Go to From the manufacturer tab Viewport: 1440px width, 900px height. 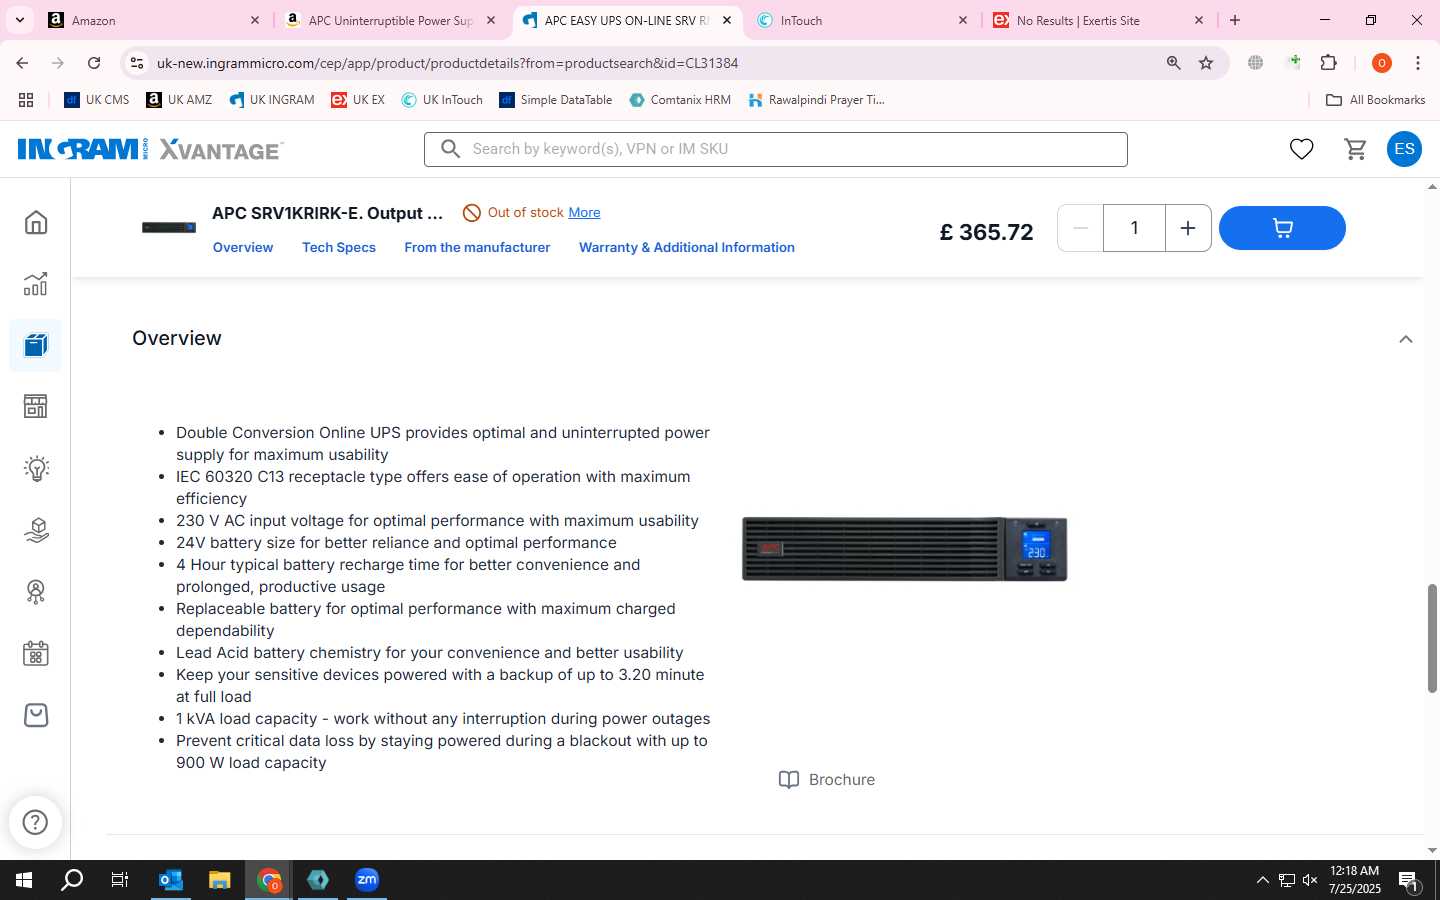tap(477, 247)
